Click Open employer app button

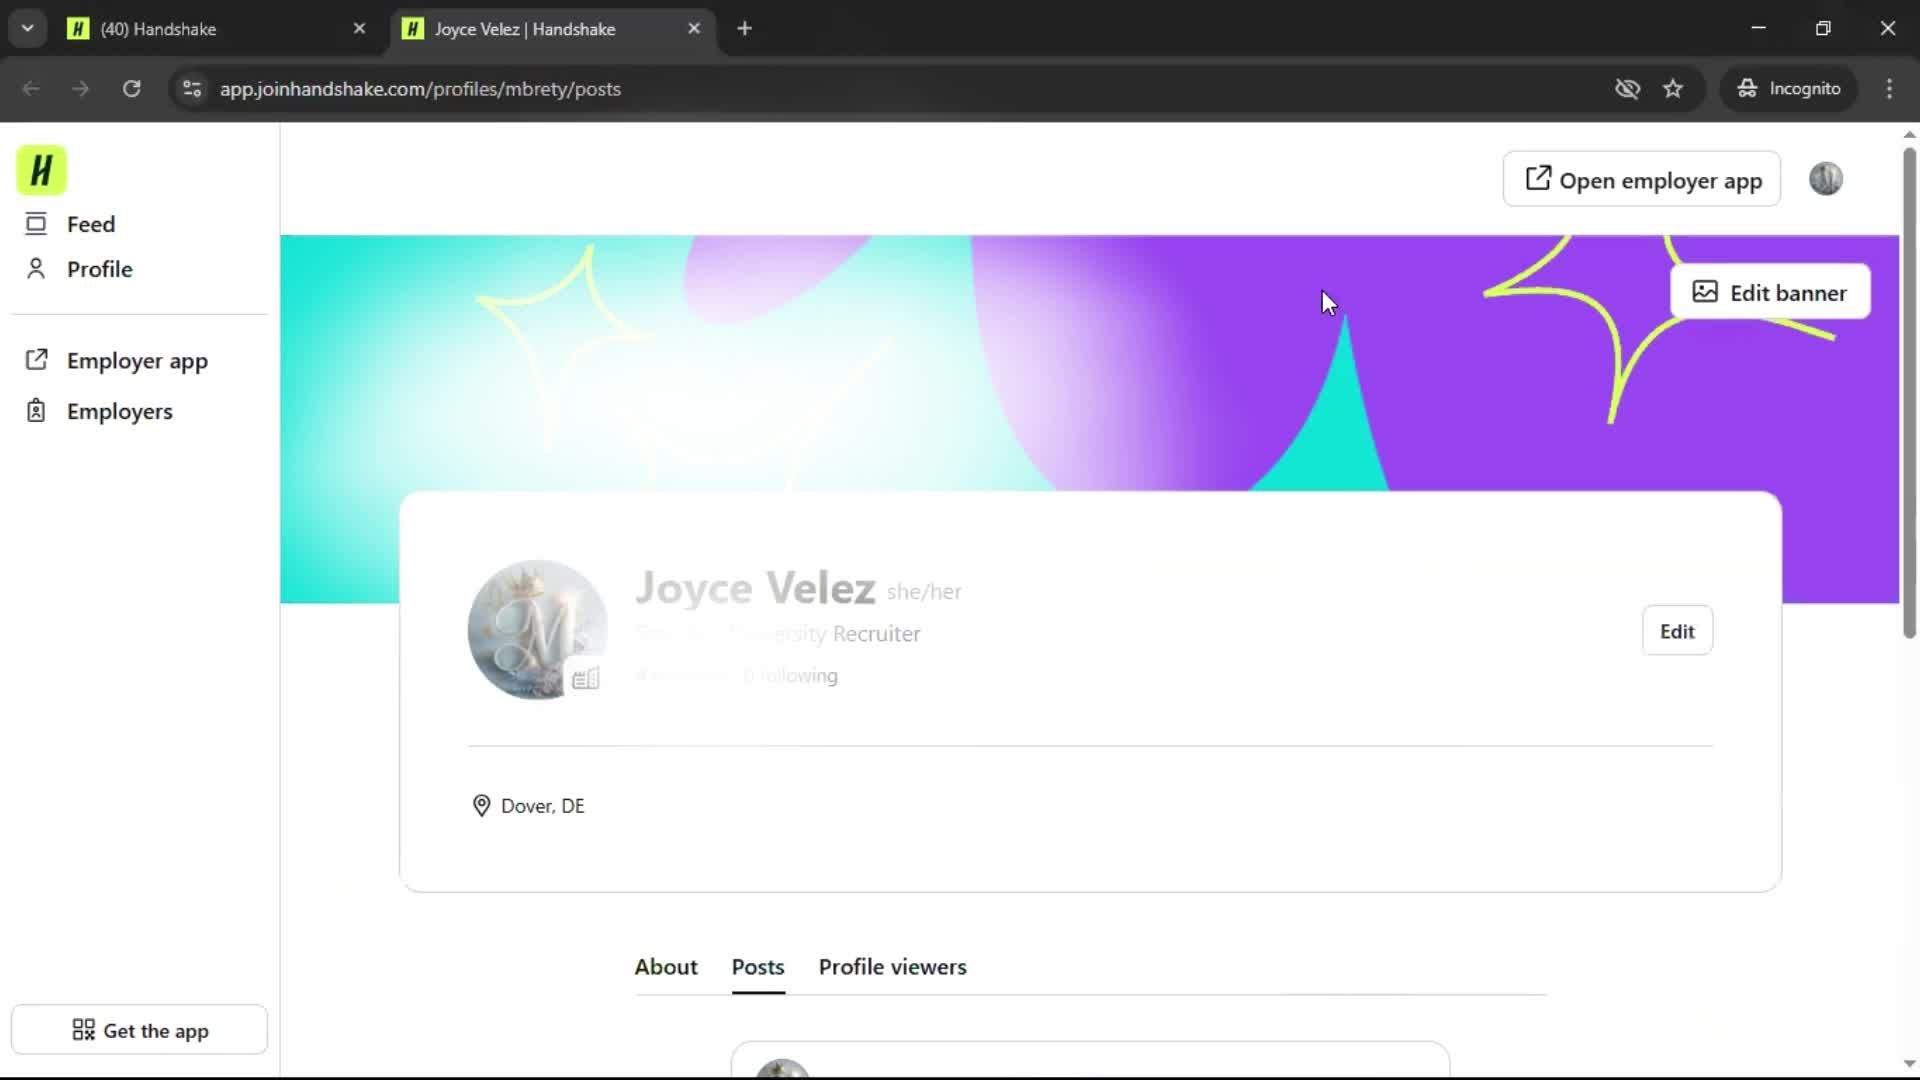coord(1641,180)
